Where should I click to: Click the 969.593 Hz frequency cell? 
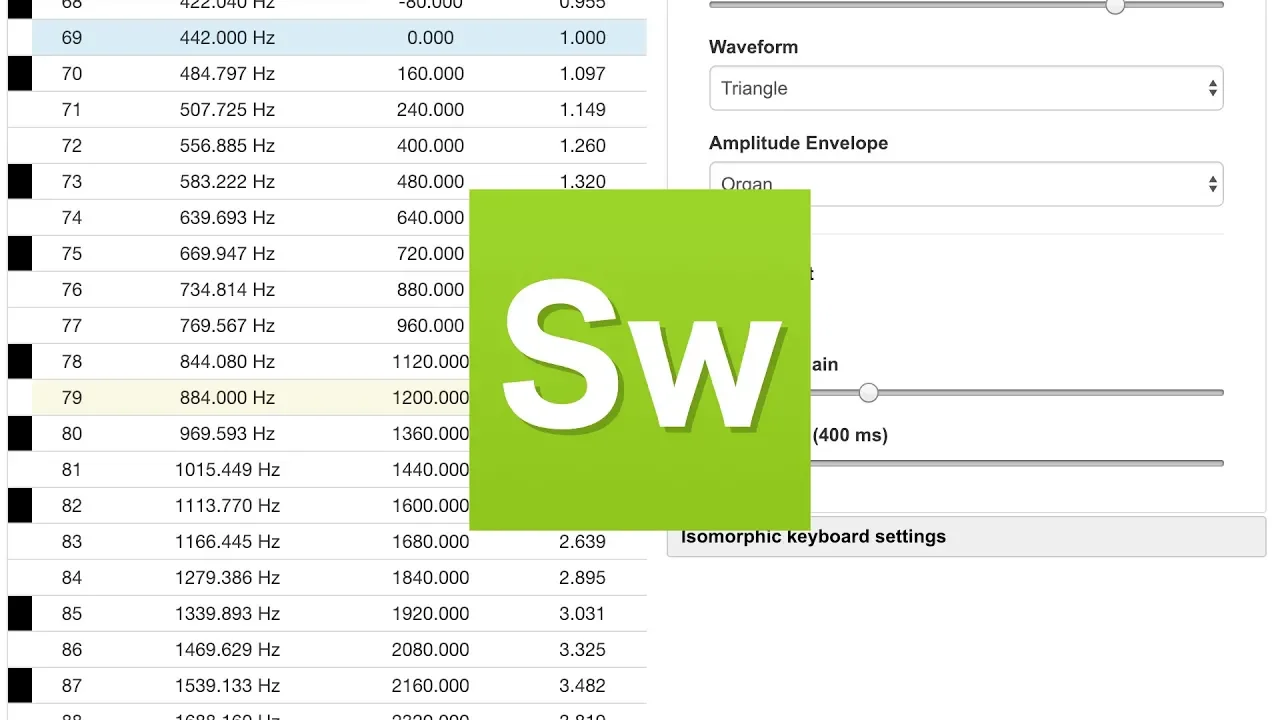227,434
